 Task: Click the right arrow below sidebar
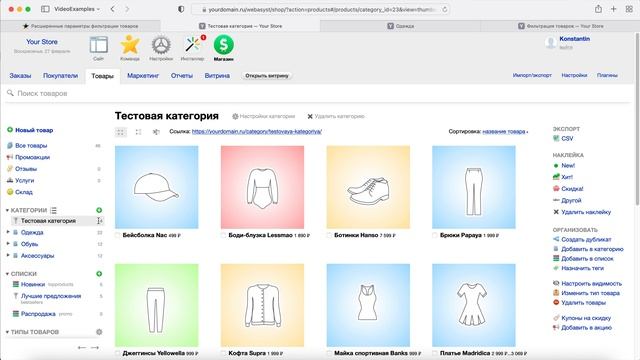[x=95, y=347]
